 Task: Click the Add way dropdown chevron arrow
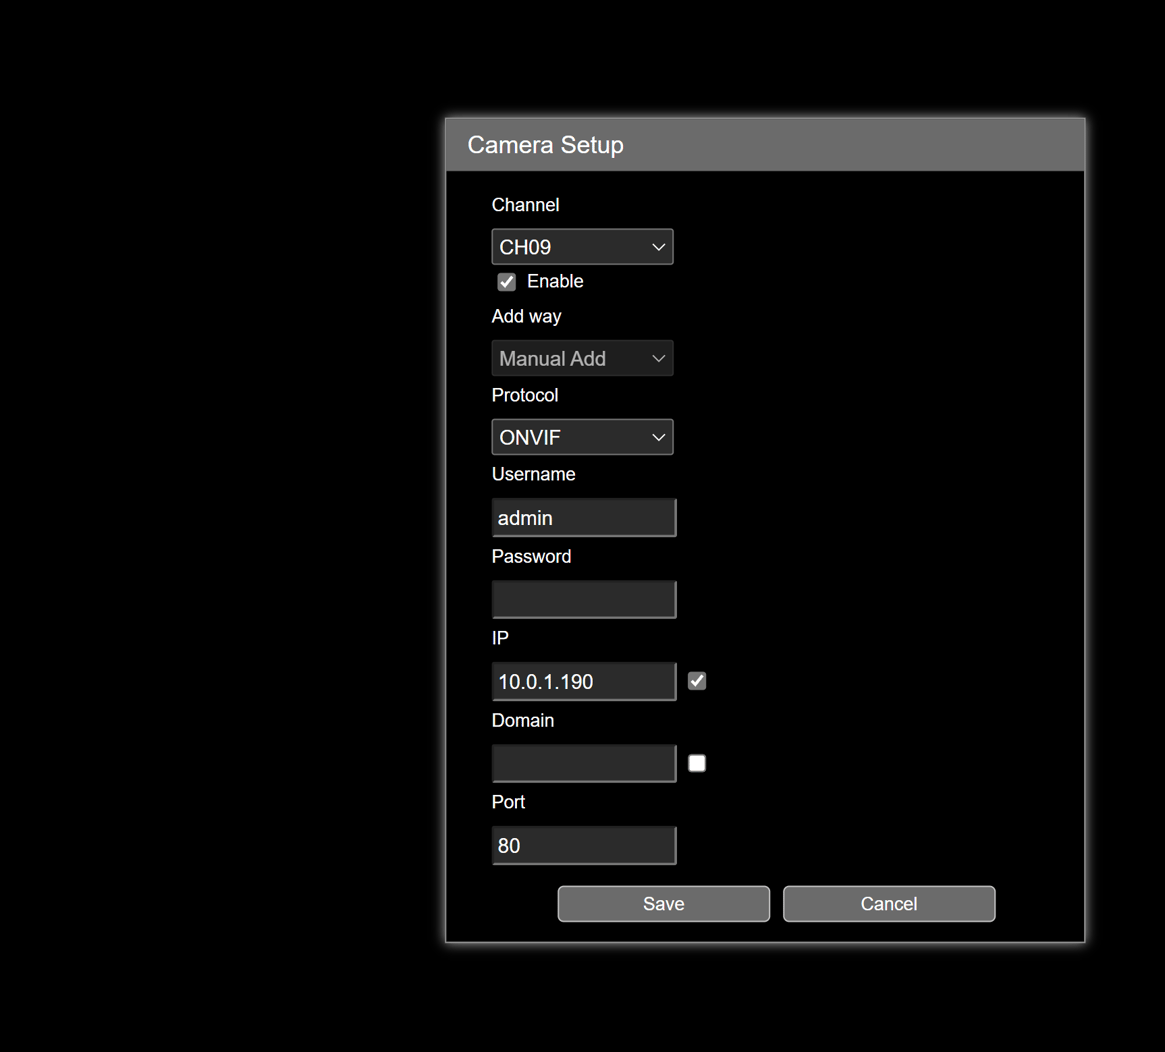click(658, 358)
